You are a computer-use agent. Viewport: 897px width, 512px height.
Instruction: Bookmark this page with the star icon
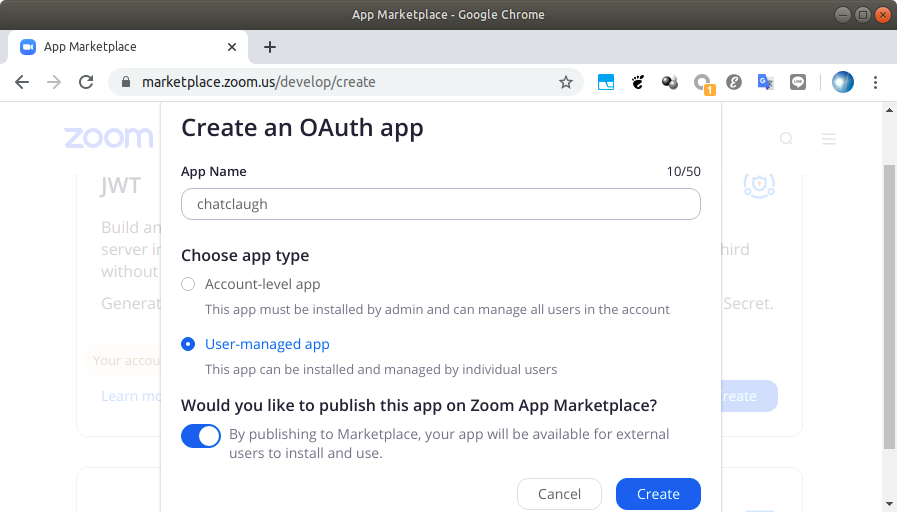566,82
